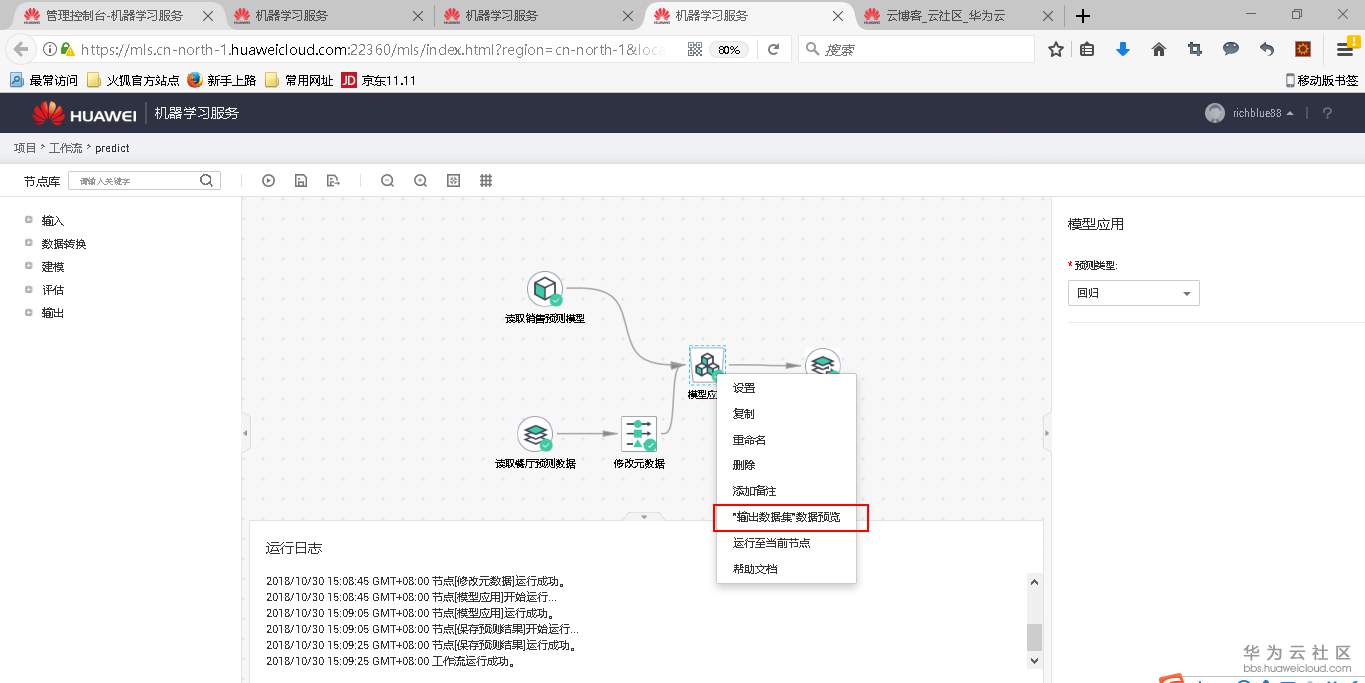Open the bookmarks library list icon
1365x683 pixels.
[1087, 49]
